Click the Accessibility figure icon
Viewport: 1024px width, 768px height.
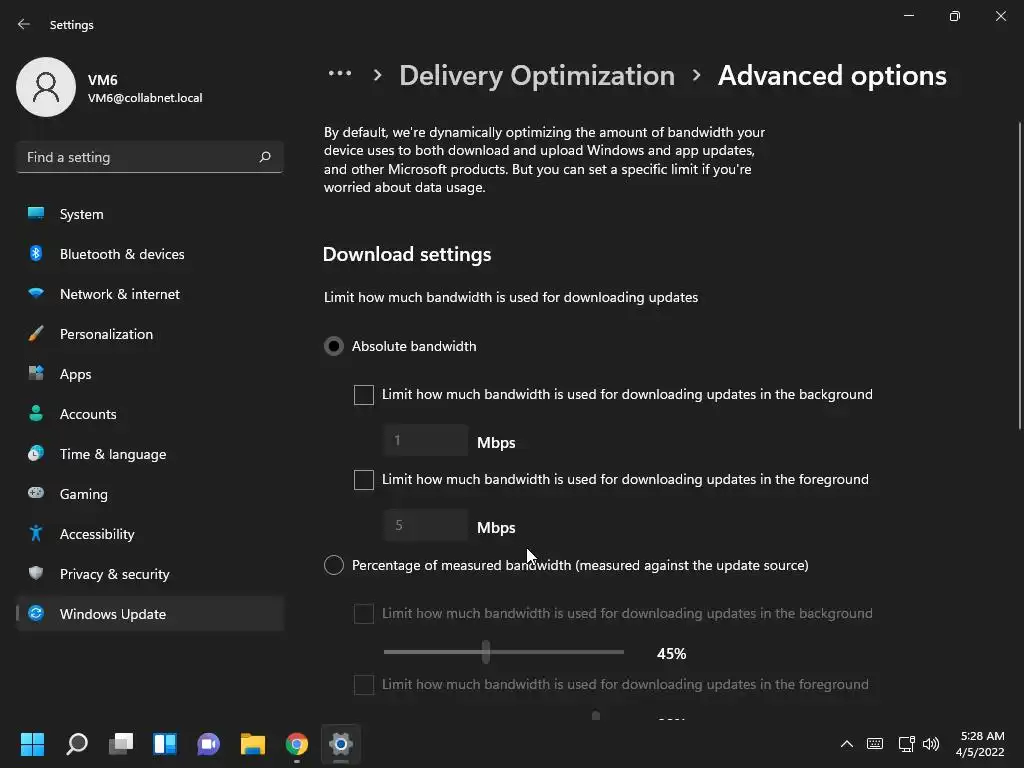(36, 534)
